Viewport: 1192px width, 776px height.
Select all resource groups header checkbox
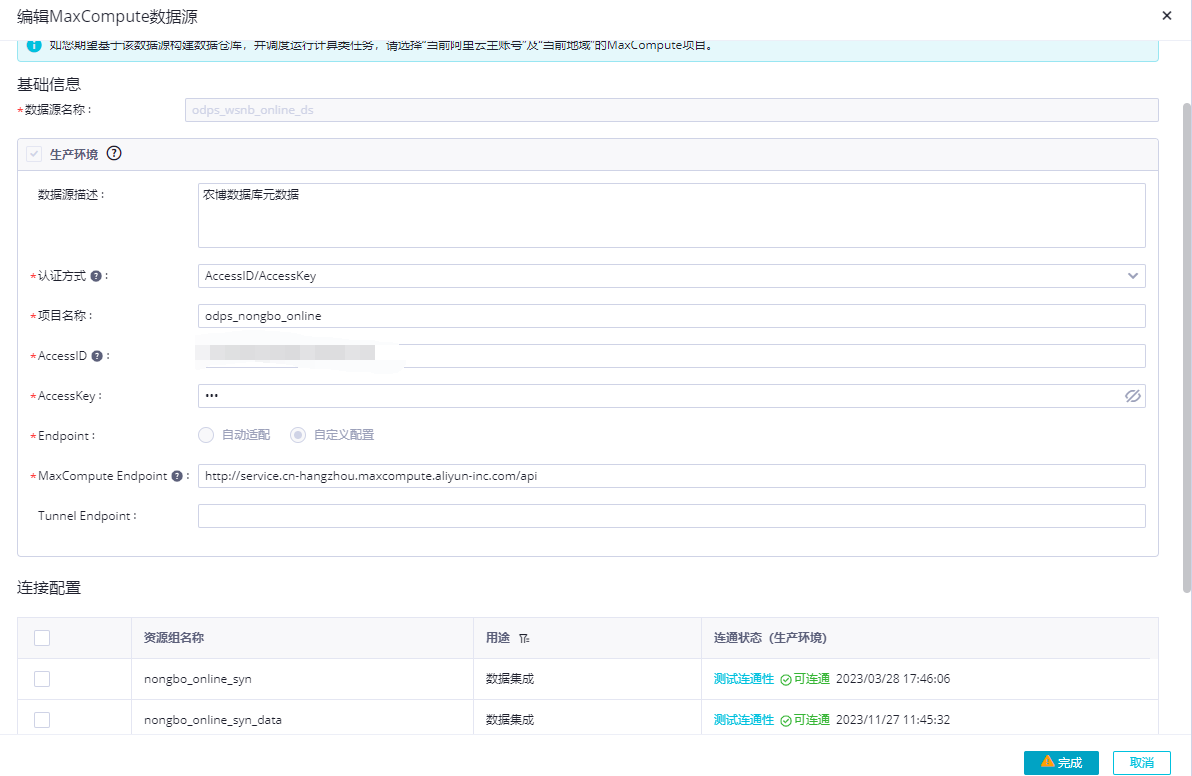(x=42, y=638)
